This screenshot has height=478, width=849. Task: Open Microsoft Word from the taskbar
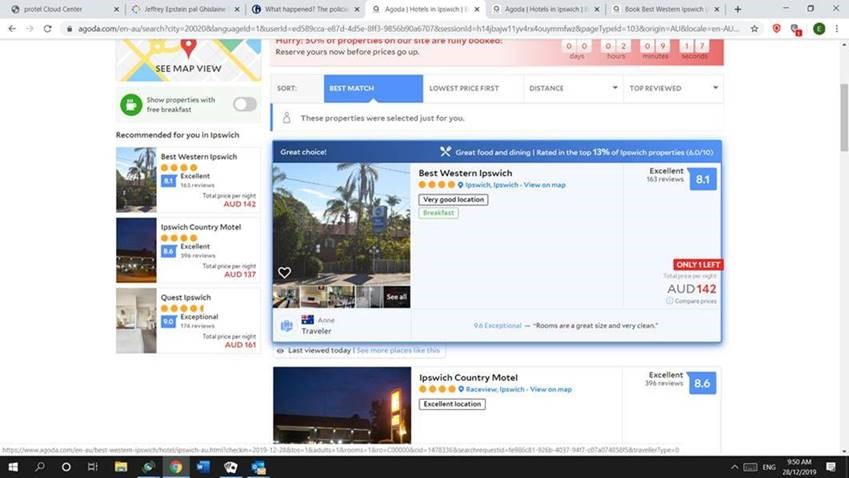(203, 467)
